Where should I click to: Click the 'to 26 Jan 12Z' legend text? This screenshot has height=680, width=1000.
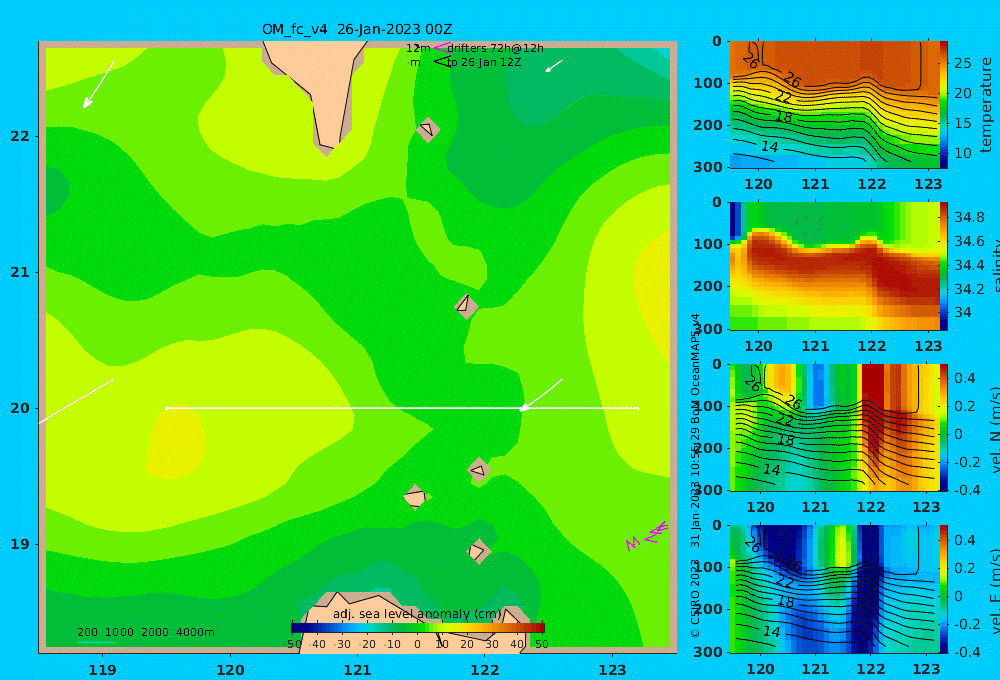pos(484,62)
